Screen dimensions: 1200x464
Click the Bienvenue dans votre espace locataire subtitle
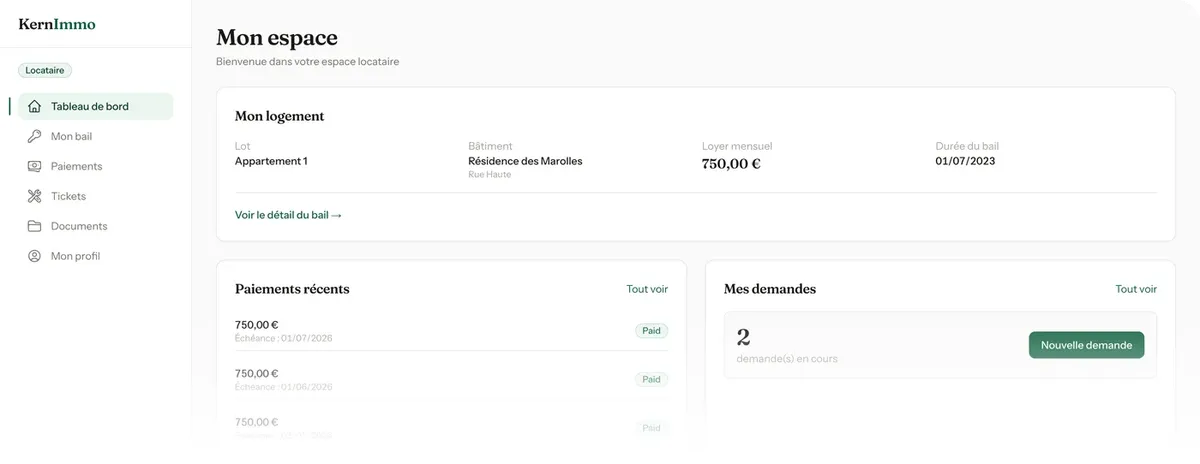[307, 62]
